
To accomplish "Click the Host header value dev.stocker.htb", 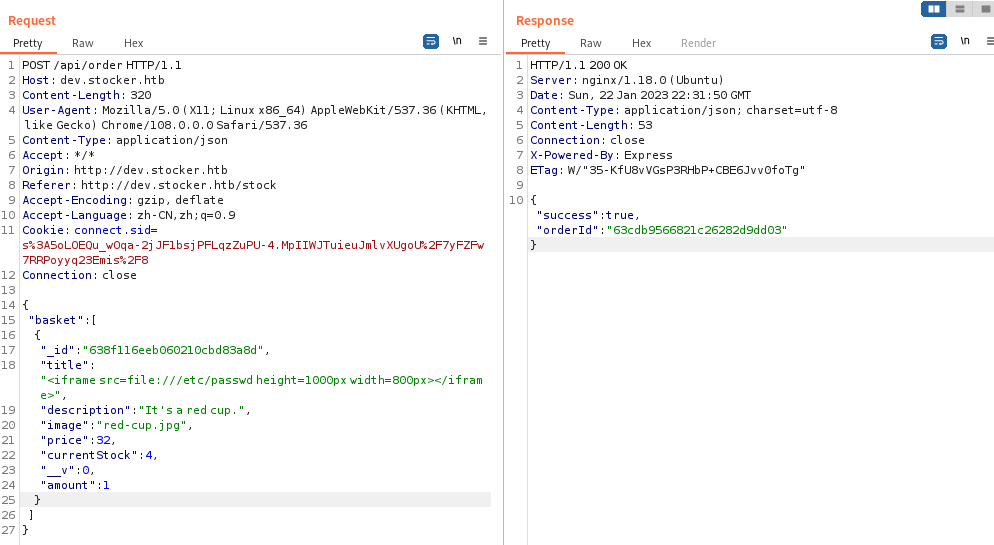I will [x=112, y=80].
